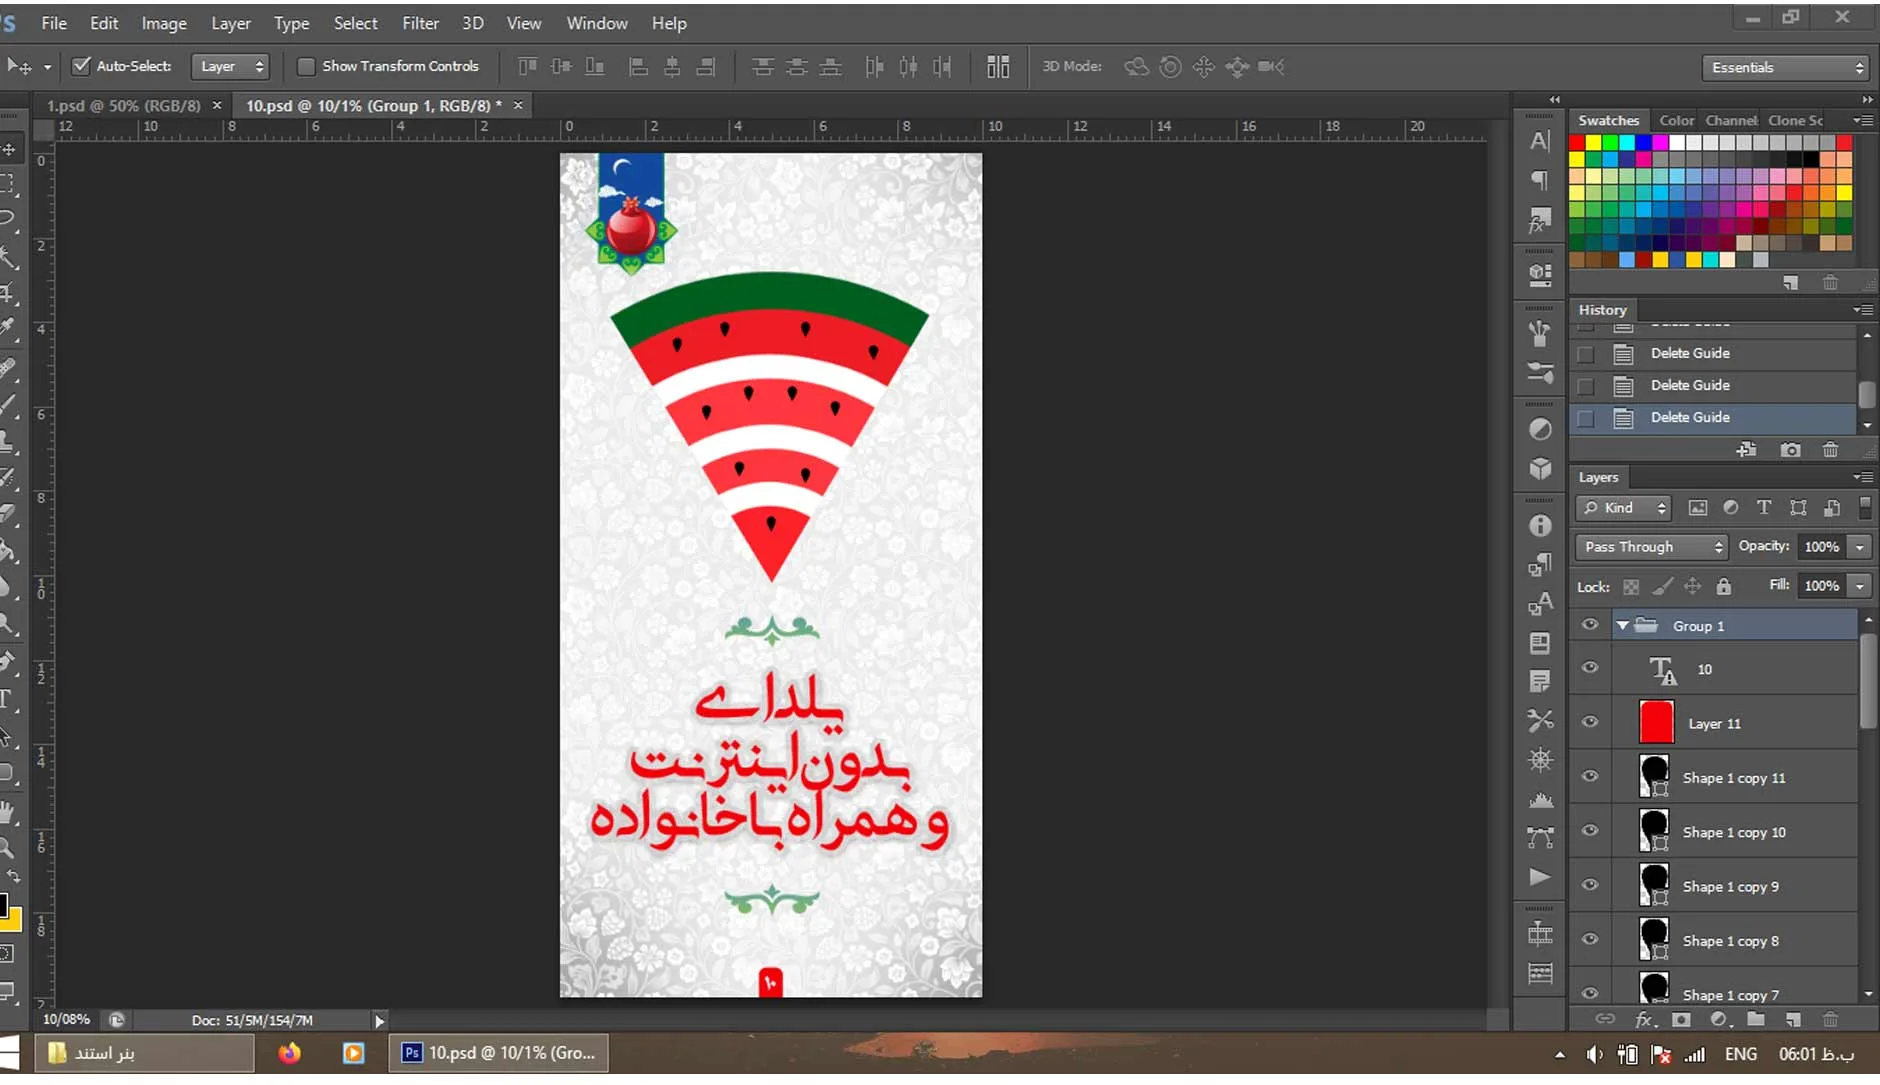Pick the red swatch in Swatches
The width and height of the screenshot is (1880, 1085).
(1577, 143)
